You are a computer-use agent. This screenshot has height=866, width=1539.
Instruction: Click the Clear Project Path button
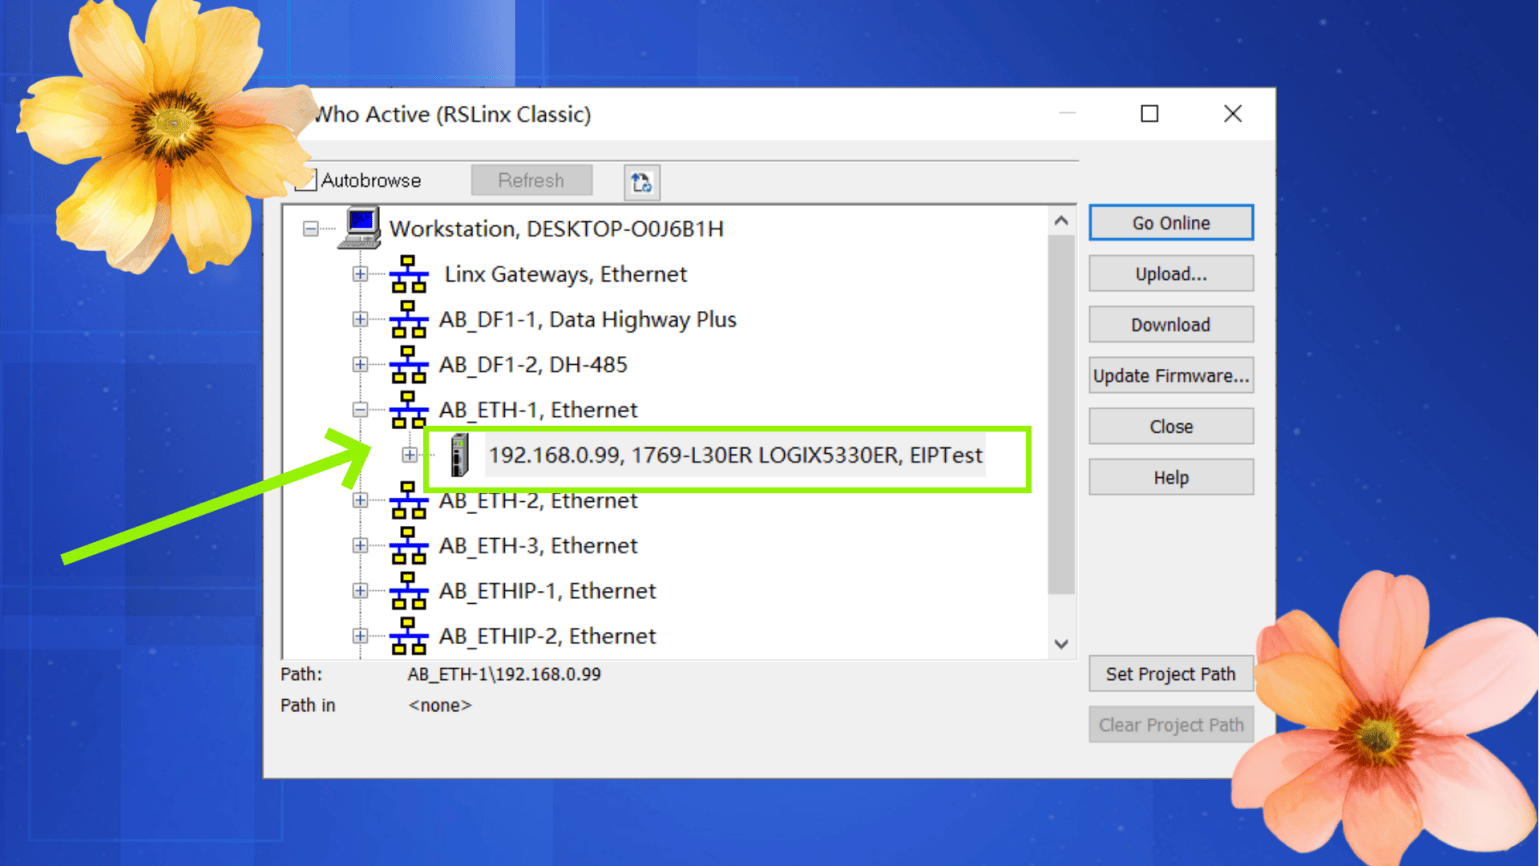click(1171, 725)
